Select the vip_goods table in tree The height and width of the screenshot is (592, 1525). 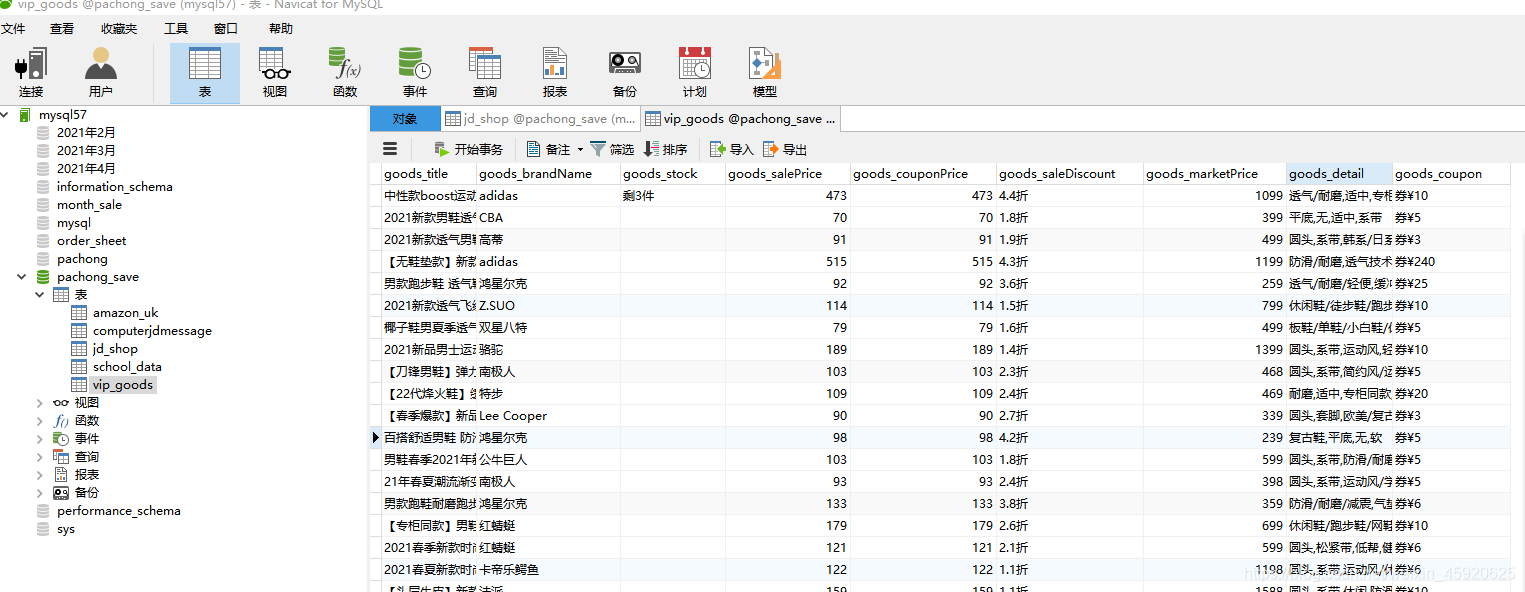(x=122, y=385)
